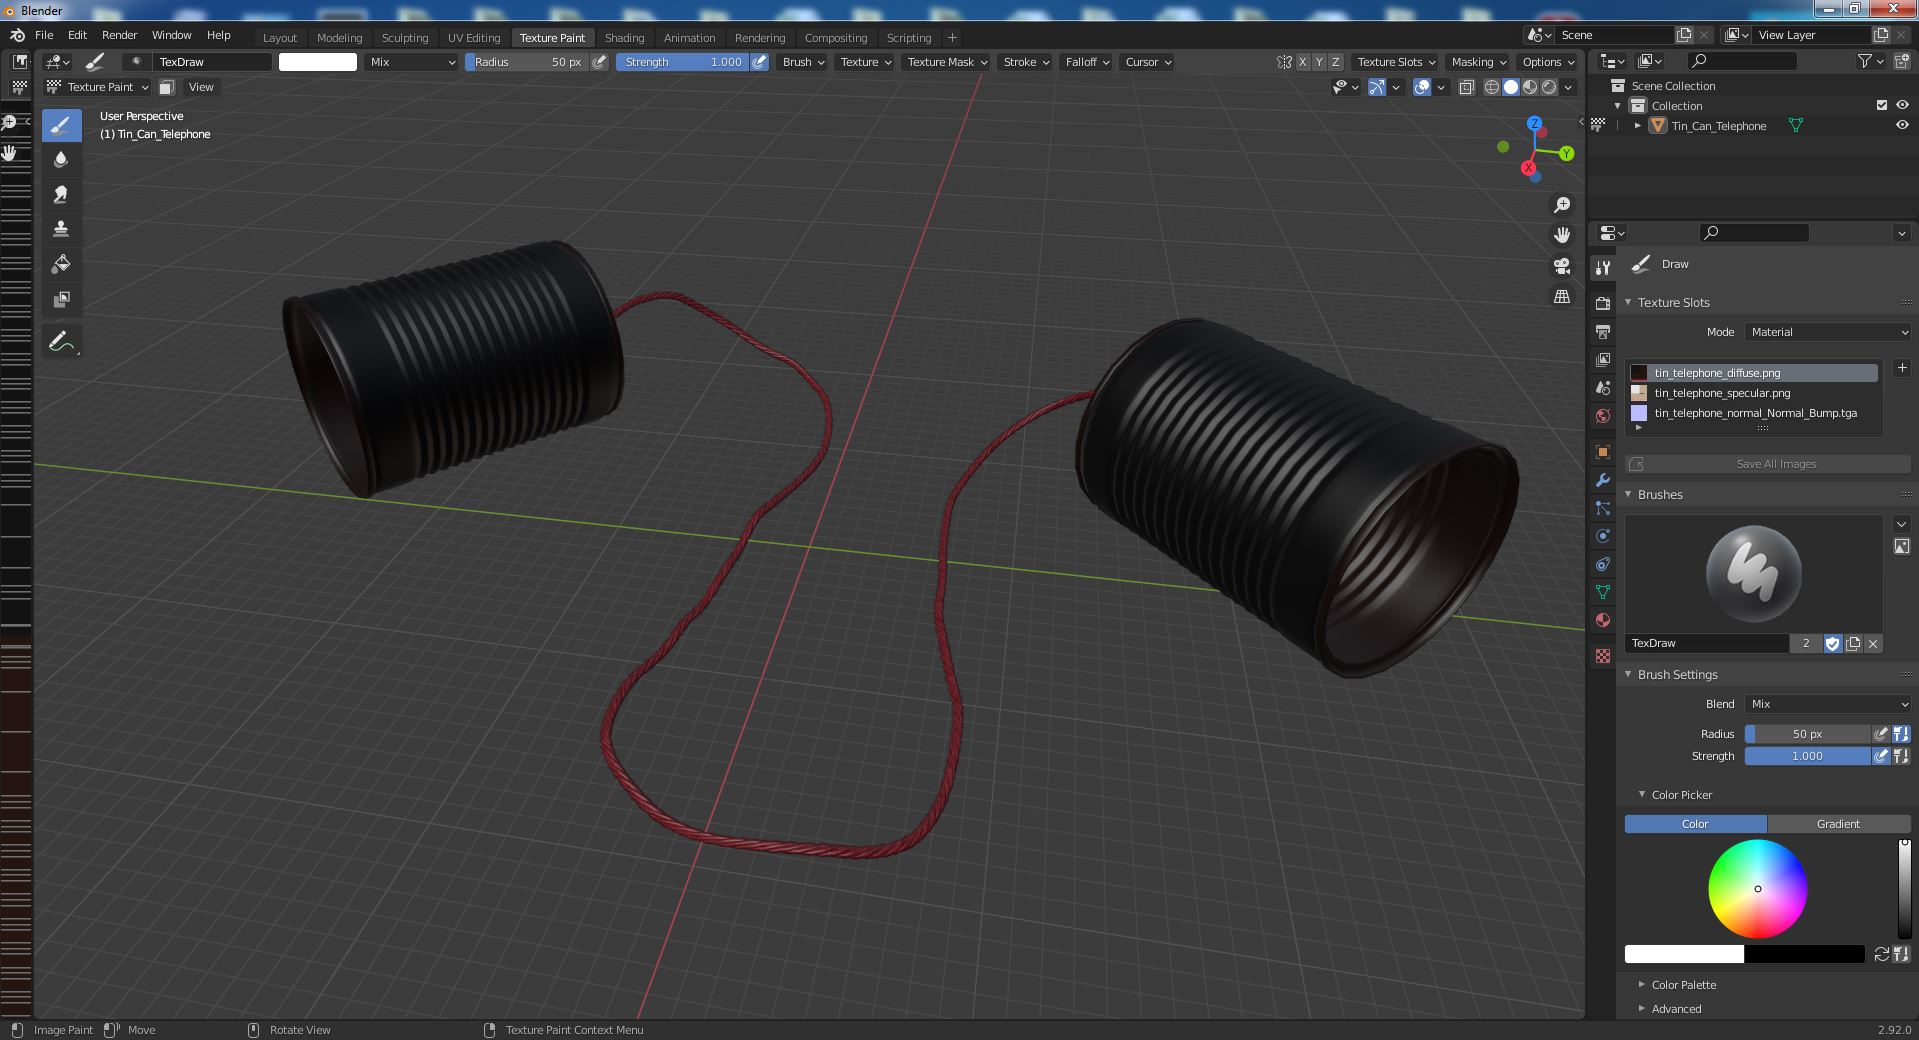1919x1040 pixels.
Task: Click Save All Images button
Action: [x=1768, y=464]
